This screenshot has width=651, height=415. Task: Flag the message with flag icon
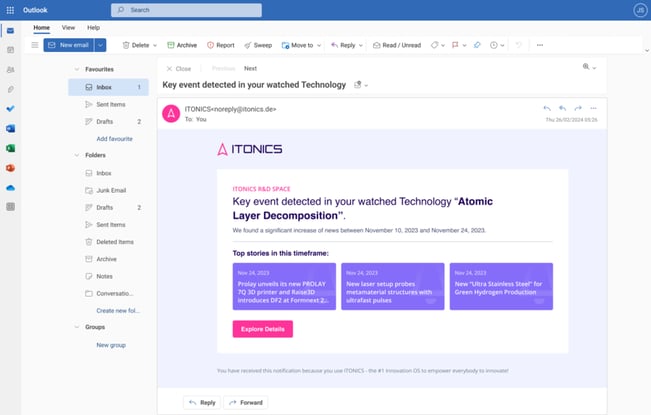coord(455,45)
